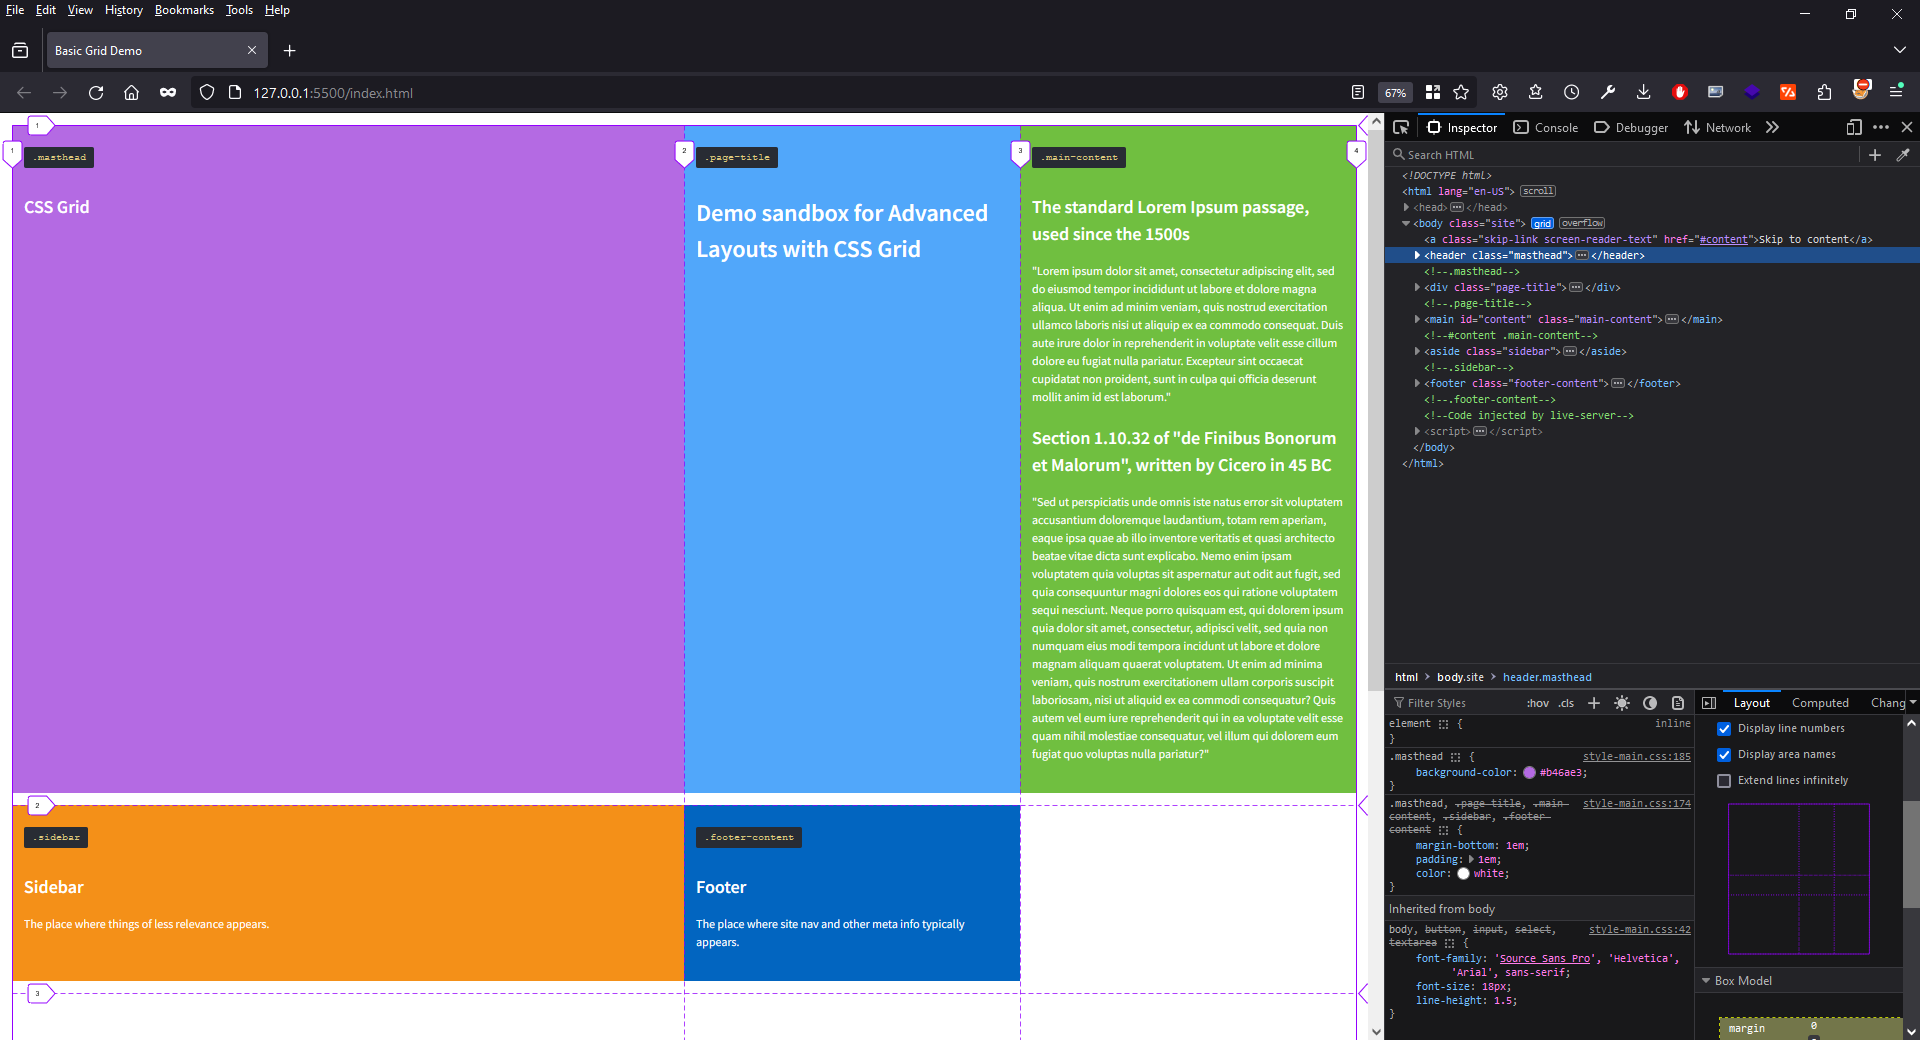
Task: Click the Filter Styles input
Action: point(1455,703)
